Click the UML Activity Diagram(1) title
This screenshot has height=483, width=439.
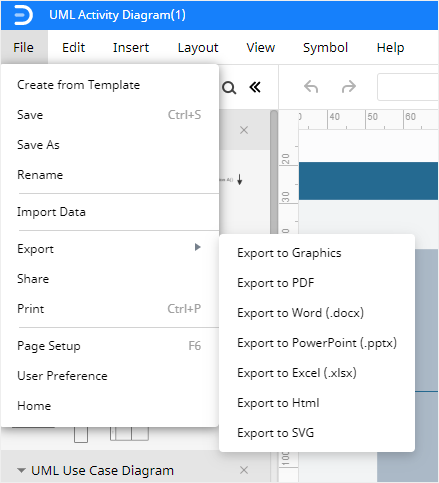[x=117, y=15]
